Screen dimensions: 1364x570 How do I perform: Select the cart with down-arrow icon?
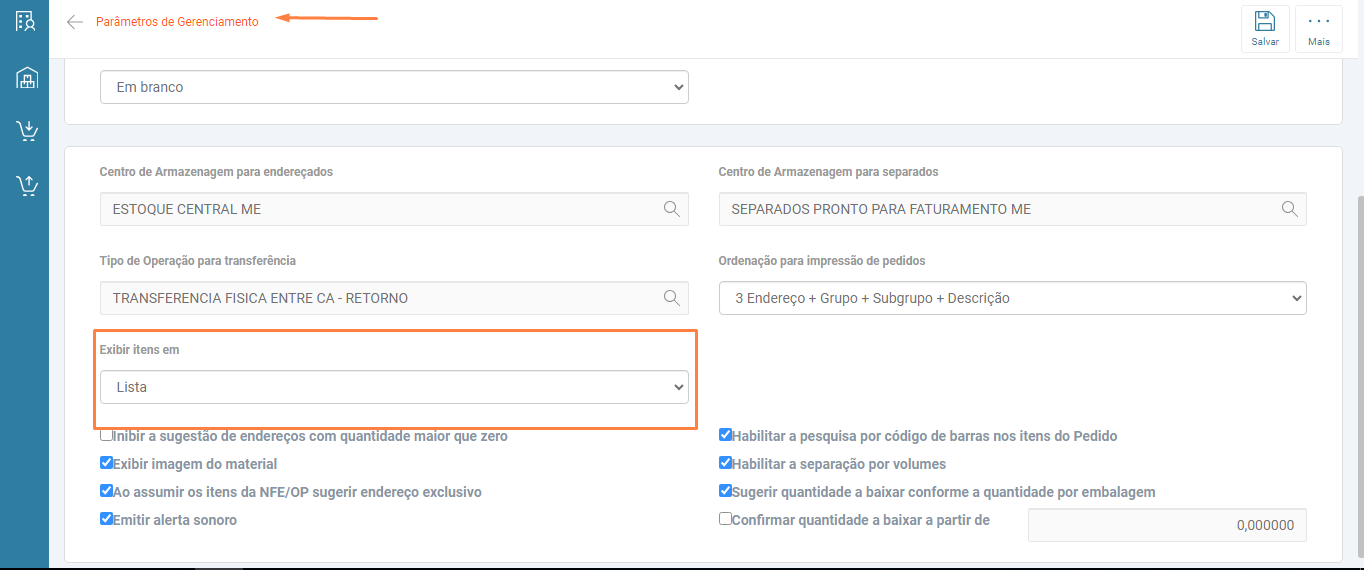(26, 131)
